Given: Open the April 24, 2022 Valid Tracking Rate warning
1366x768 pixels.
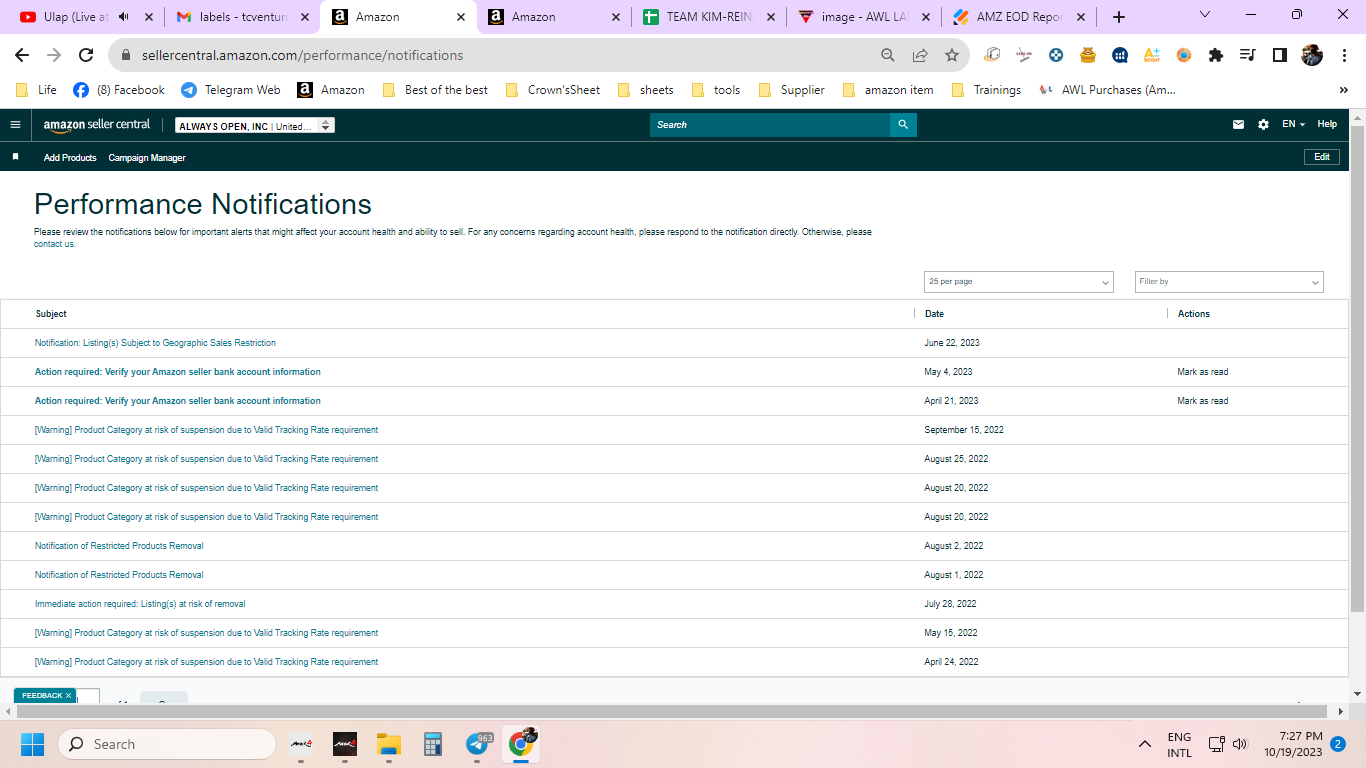Looking at the screenshot, I should (206, 662).
